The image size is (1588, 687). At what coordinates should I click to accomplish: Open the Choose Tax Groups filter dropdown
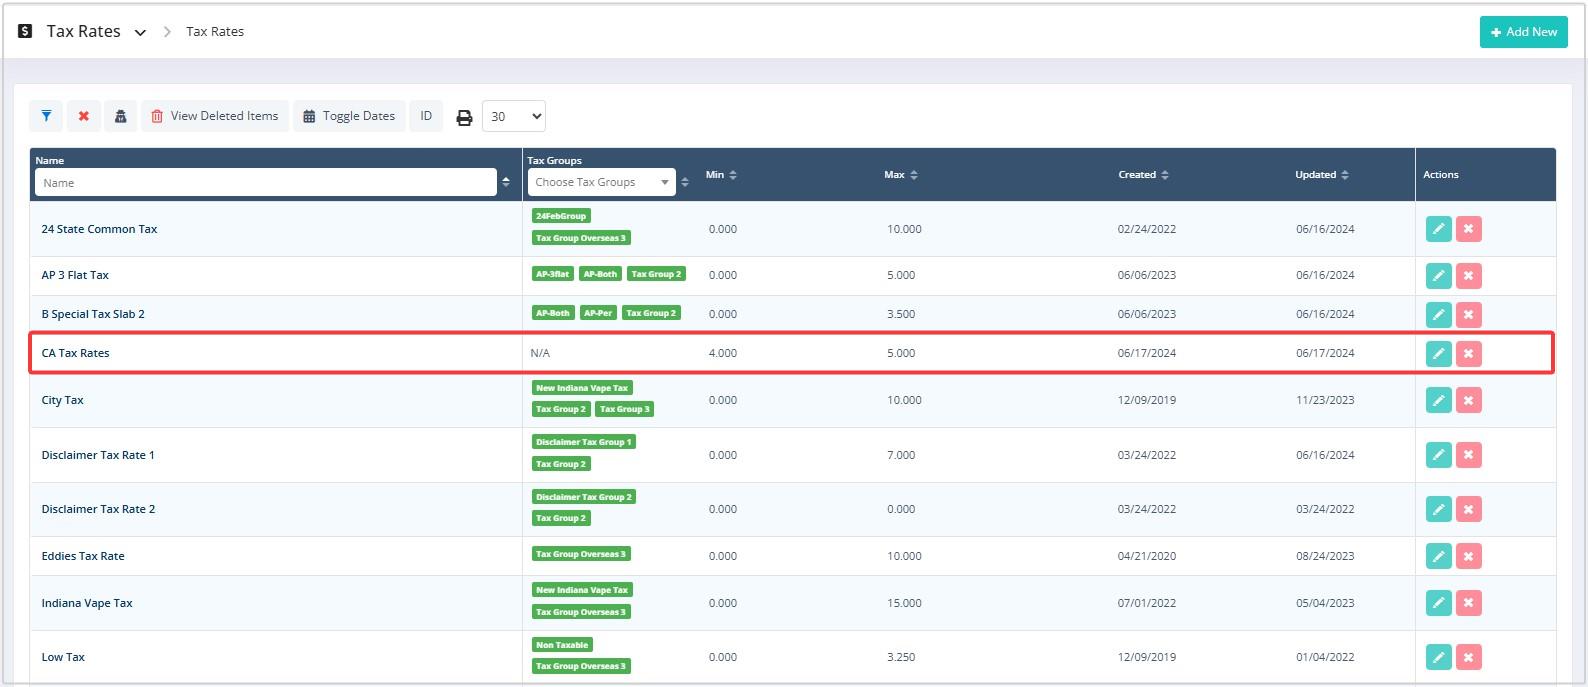click(x=602, y=182)
